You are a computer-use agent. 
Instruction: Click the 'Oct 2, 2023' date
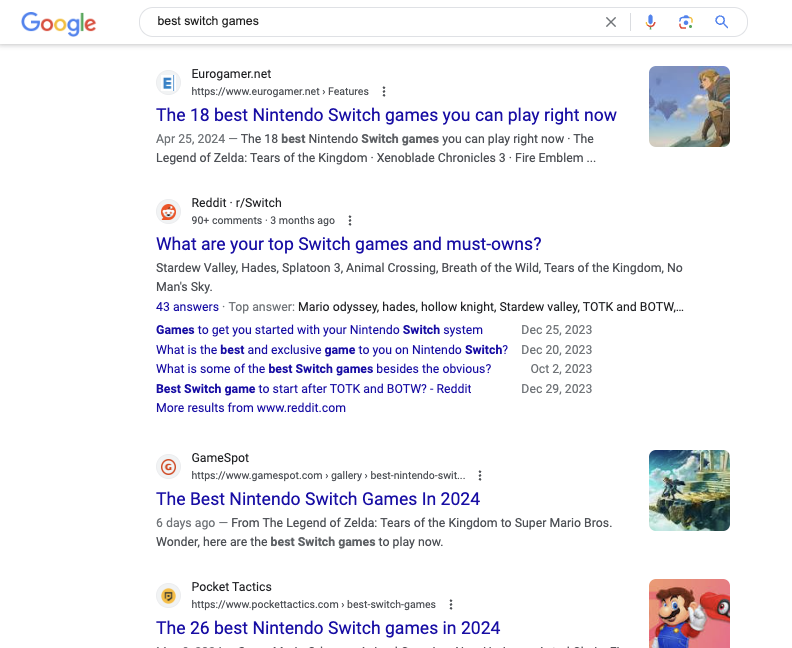[561, 369]
